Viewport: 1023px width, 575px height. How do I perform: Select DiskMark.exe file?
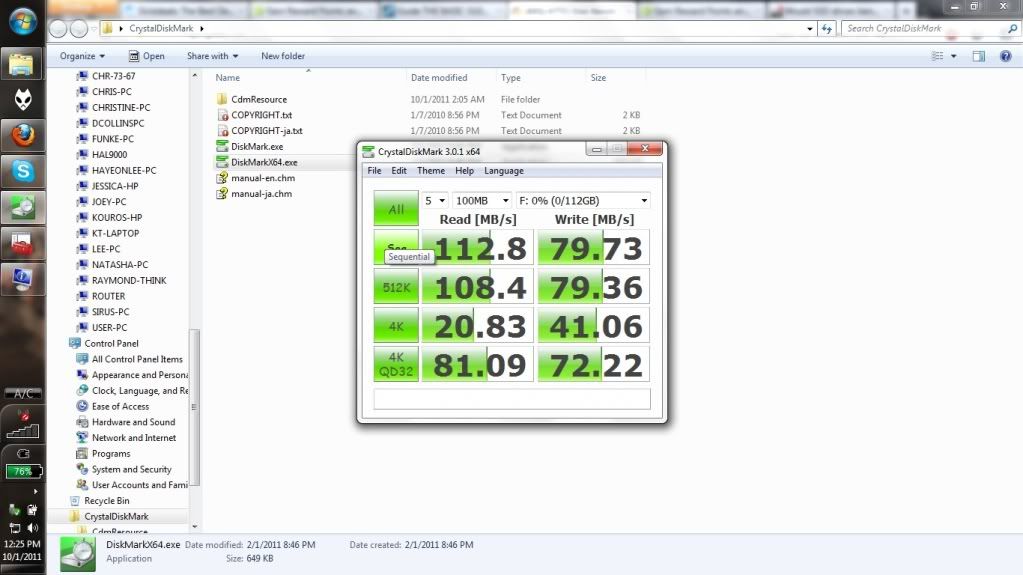tap(257, 146)
